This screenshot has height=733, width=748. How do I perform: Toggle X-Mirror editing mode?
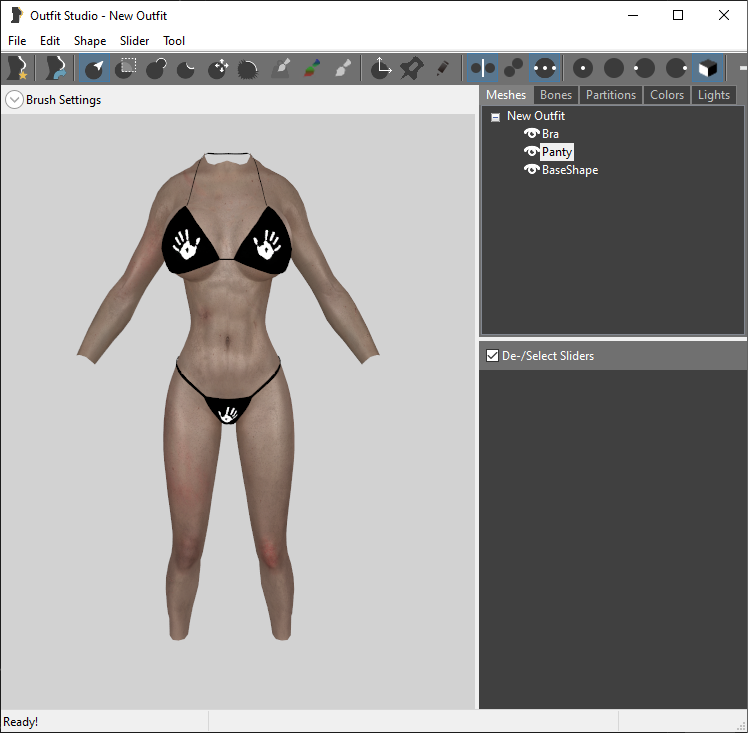(482, 68)
